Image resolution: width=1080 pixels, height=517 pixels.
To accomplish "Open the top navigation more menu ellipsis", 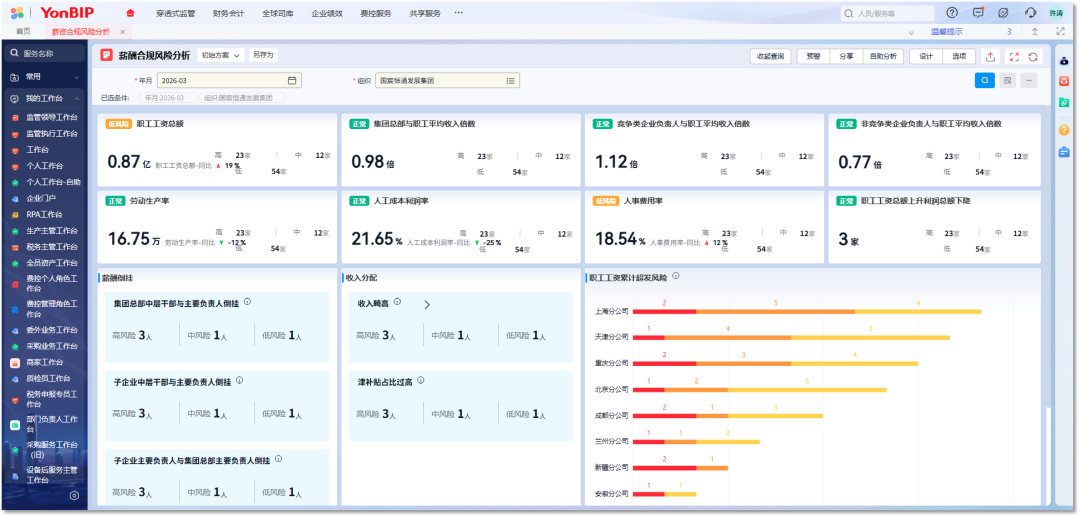I will click(x=459, y=13).
